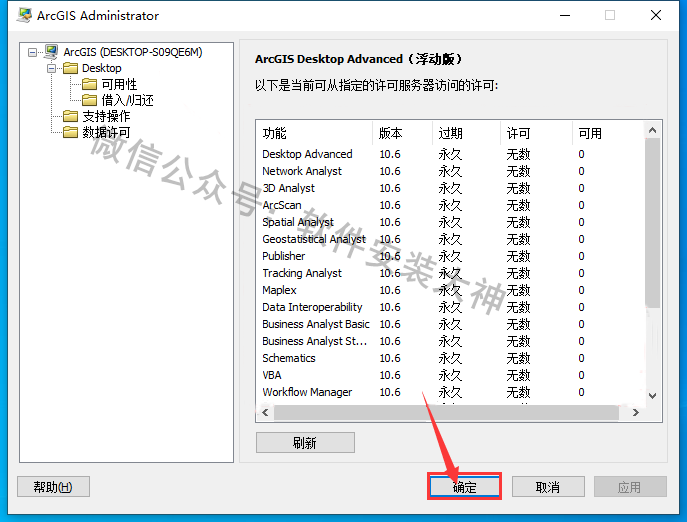The width and height of the screenshot is (687, 522).
Task: Minimize the ArcGIS Administrator window
Action: pos(565,15)
